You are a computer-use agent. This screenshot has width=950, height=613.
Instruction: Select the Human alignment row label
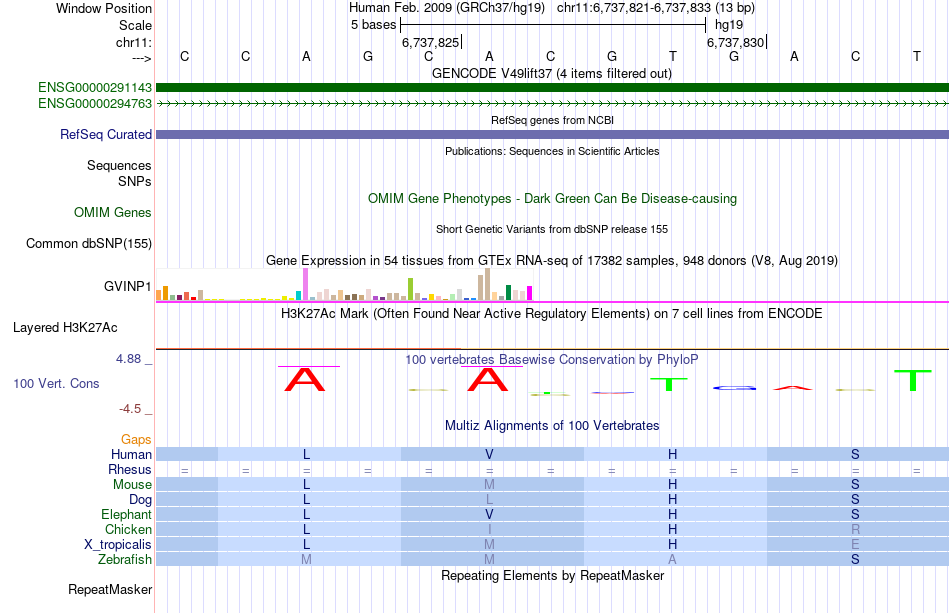click(131, 454)
